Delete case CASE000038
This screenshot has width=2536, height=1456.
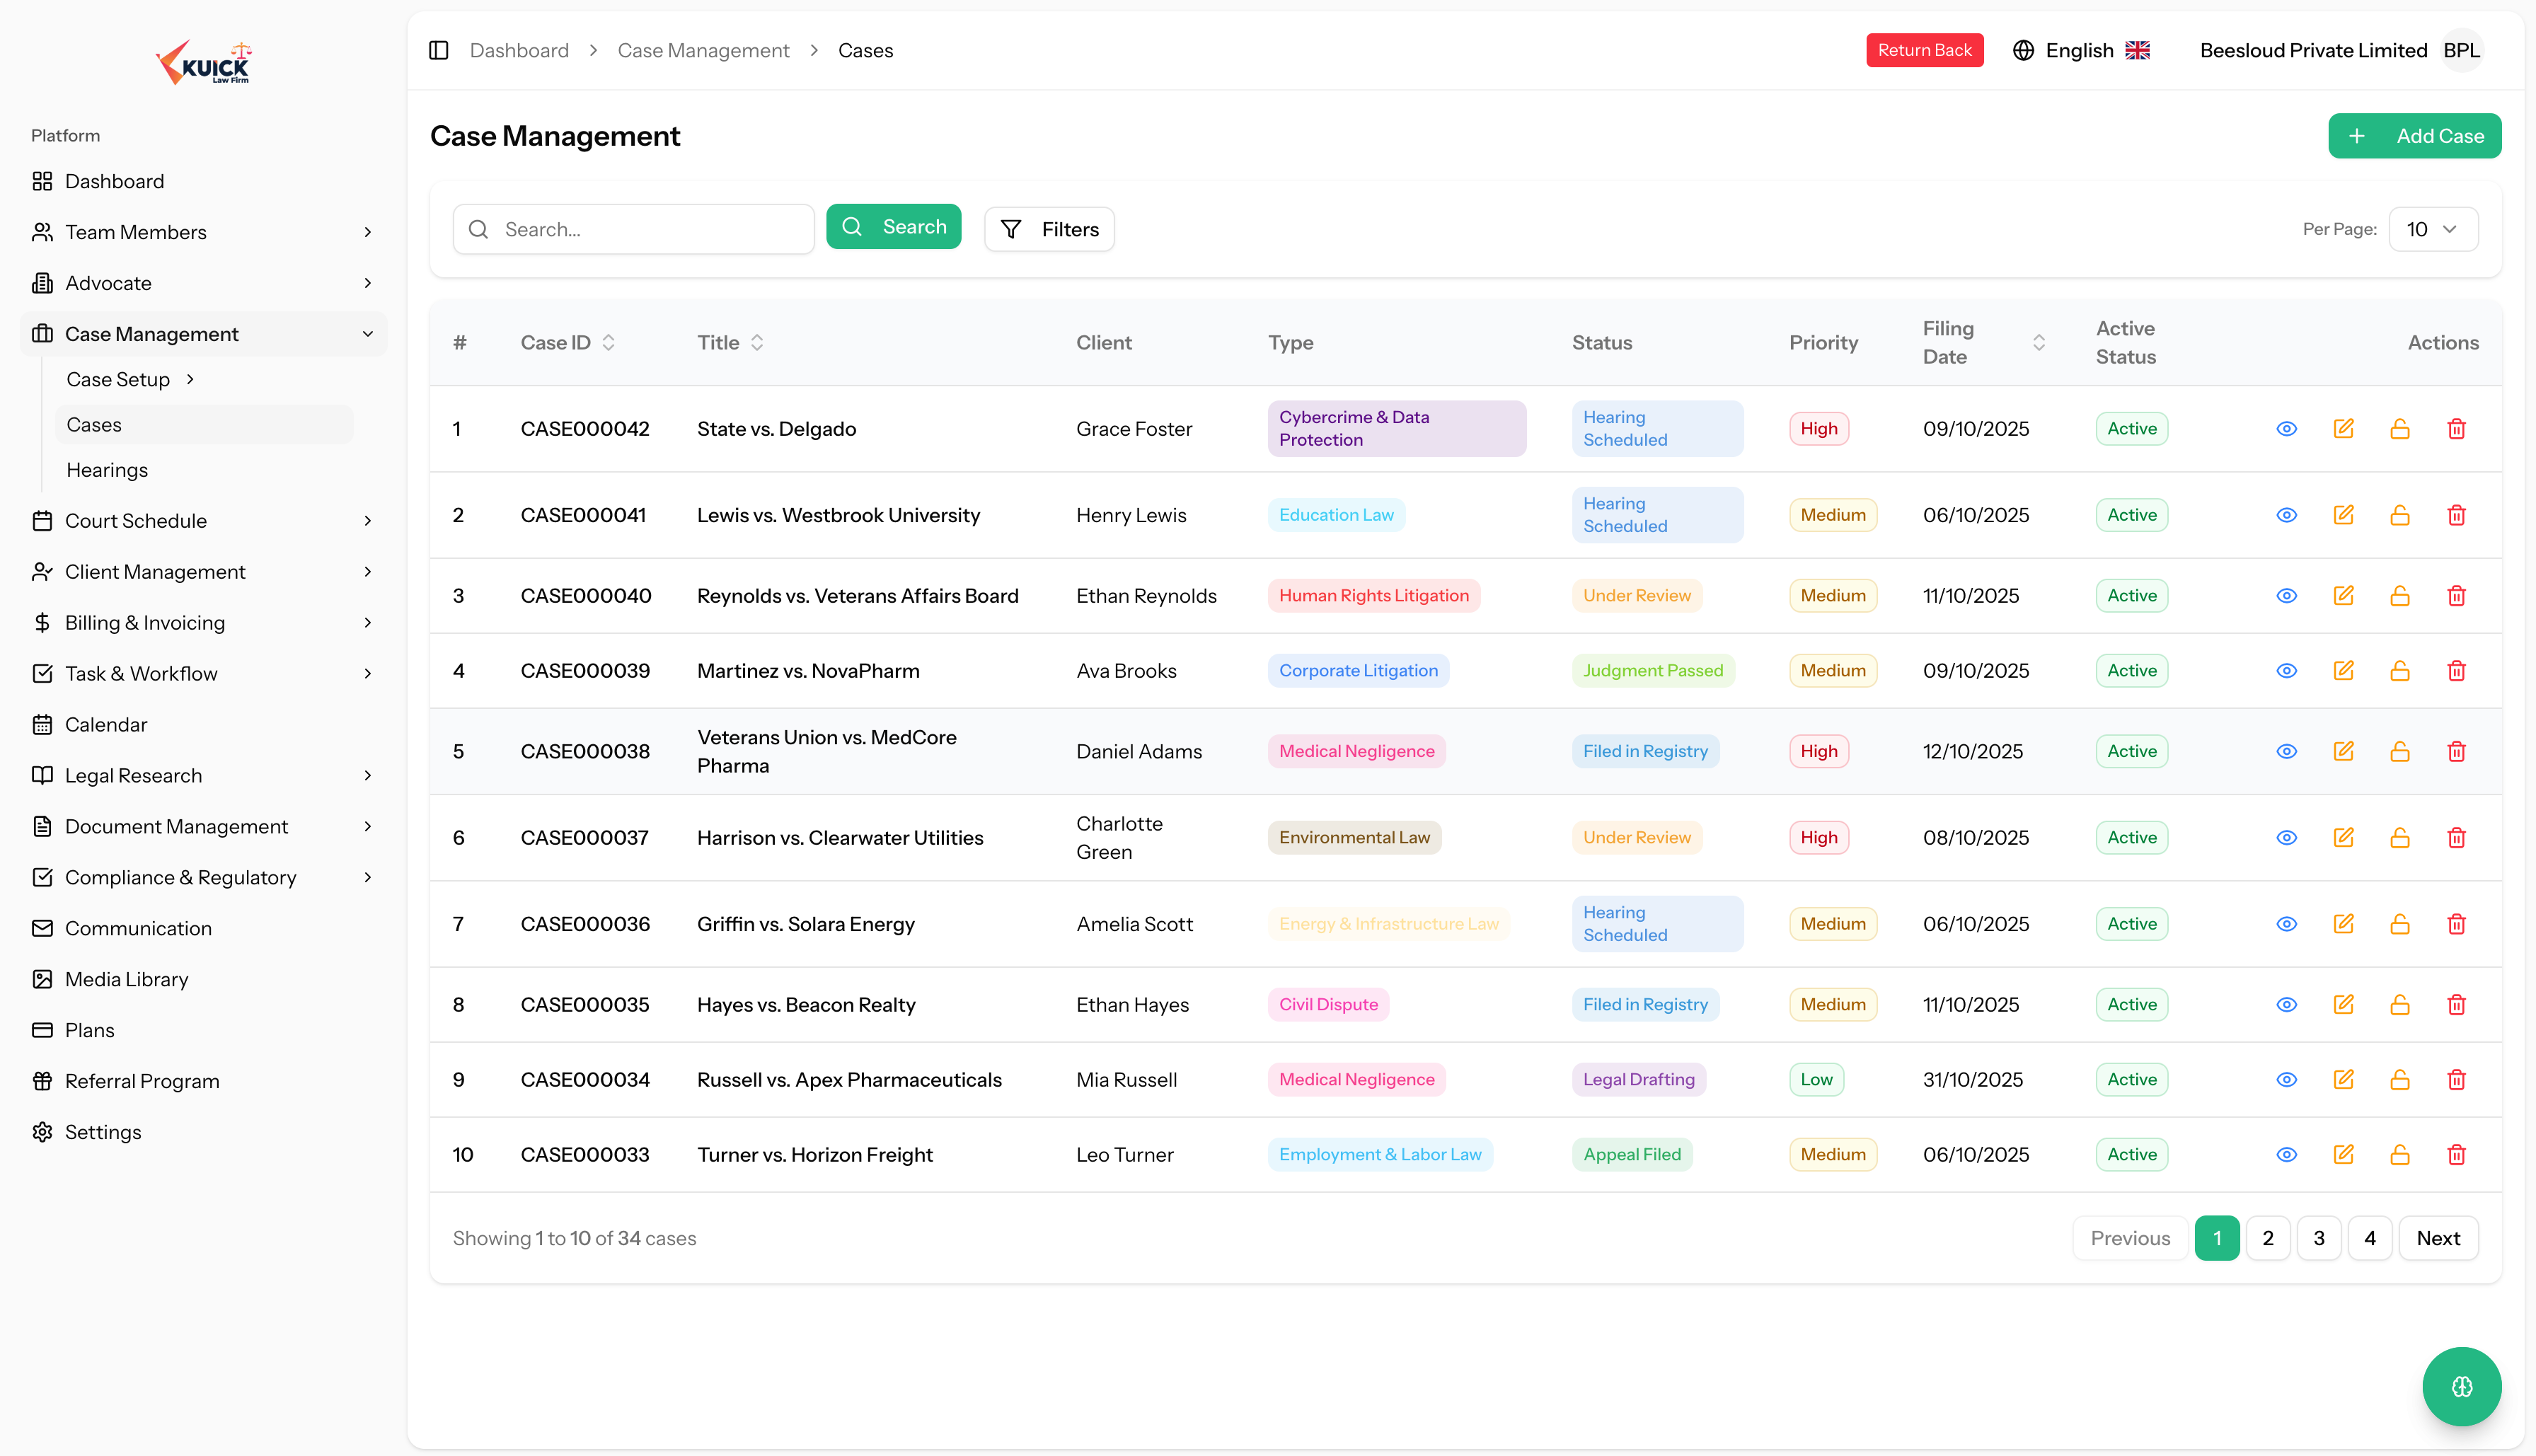[2456, 752]
